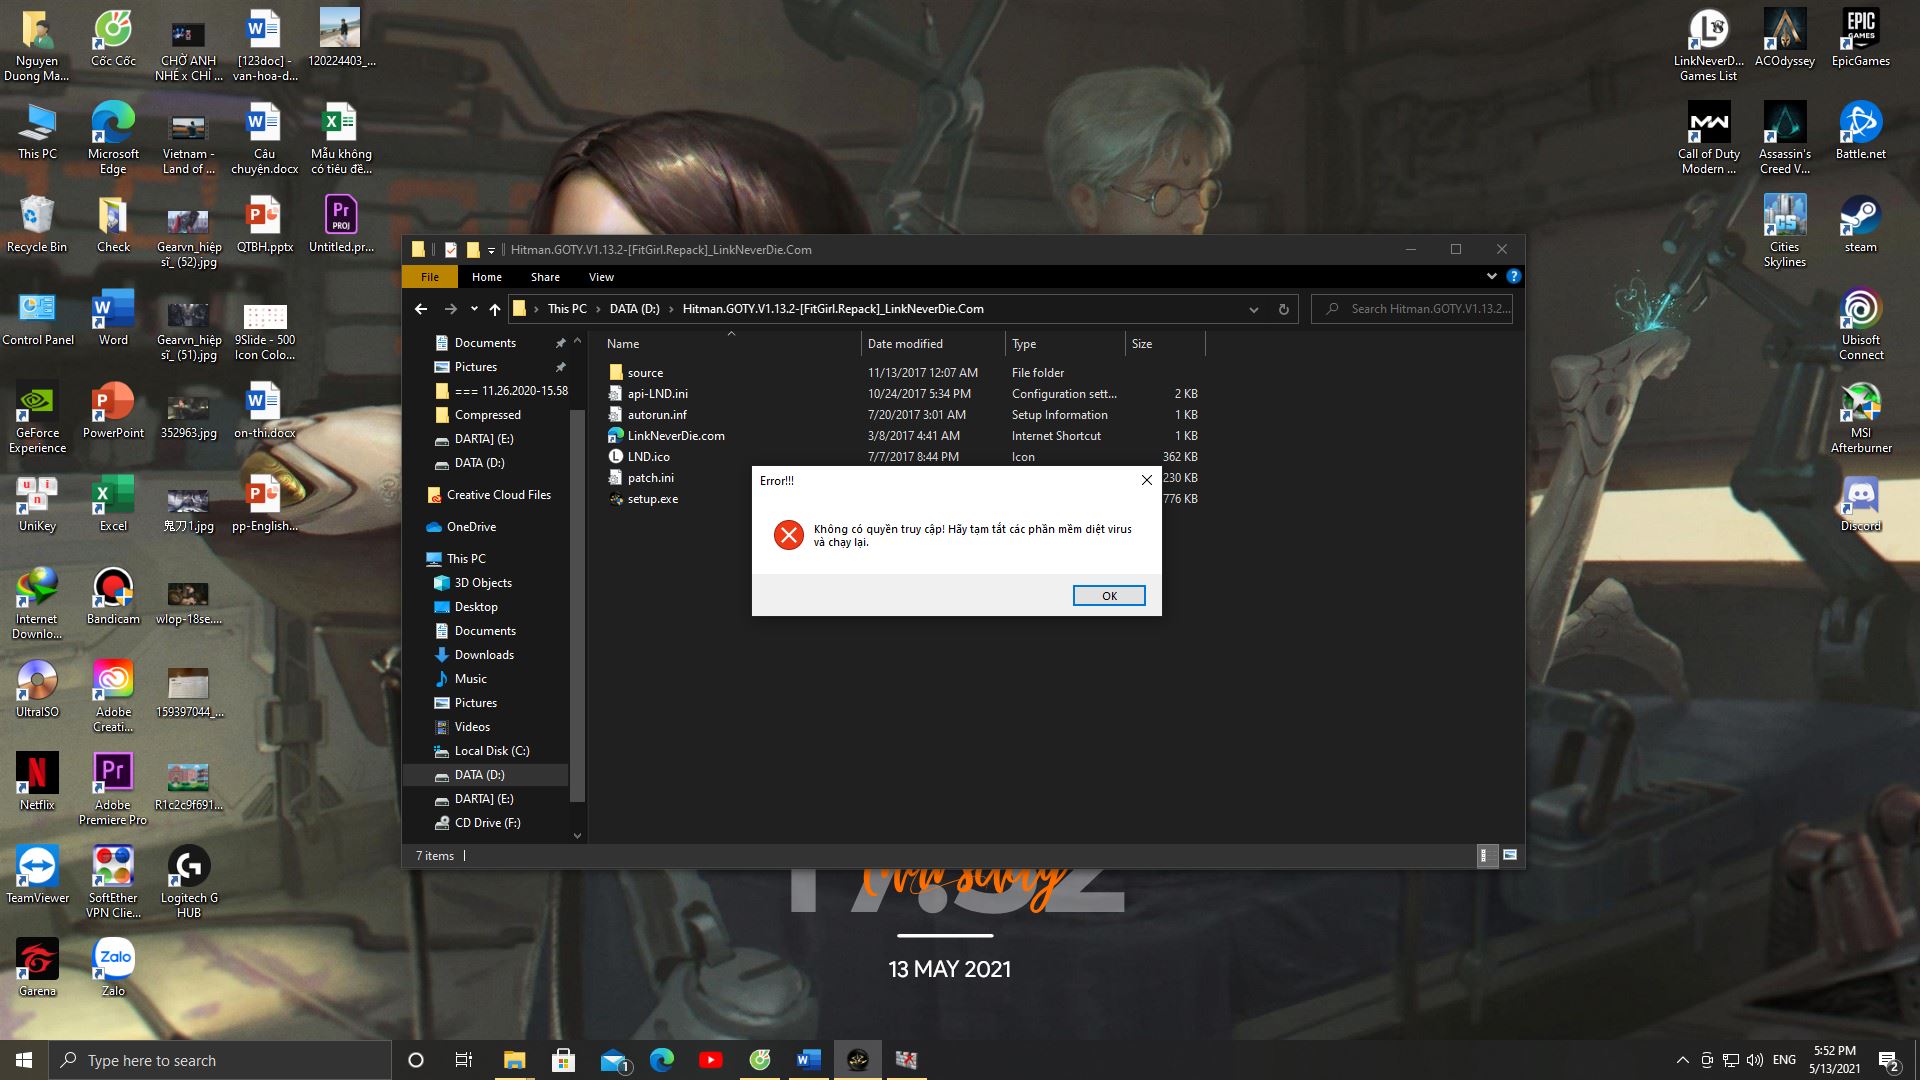Open the address bar history dropdown

coord(1253,309)
